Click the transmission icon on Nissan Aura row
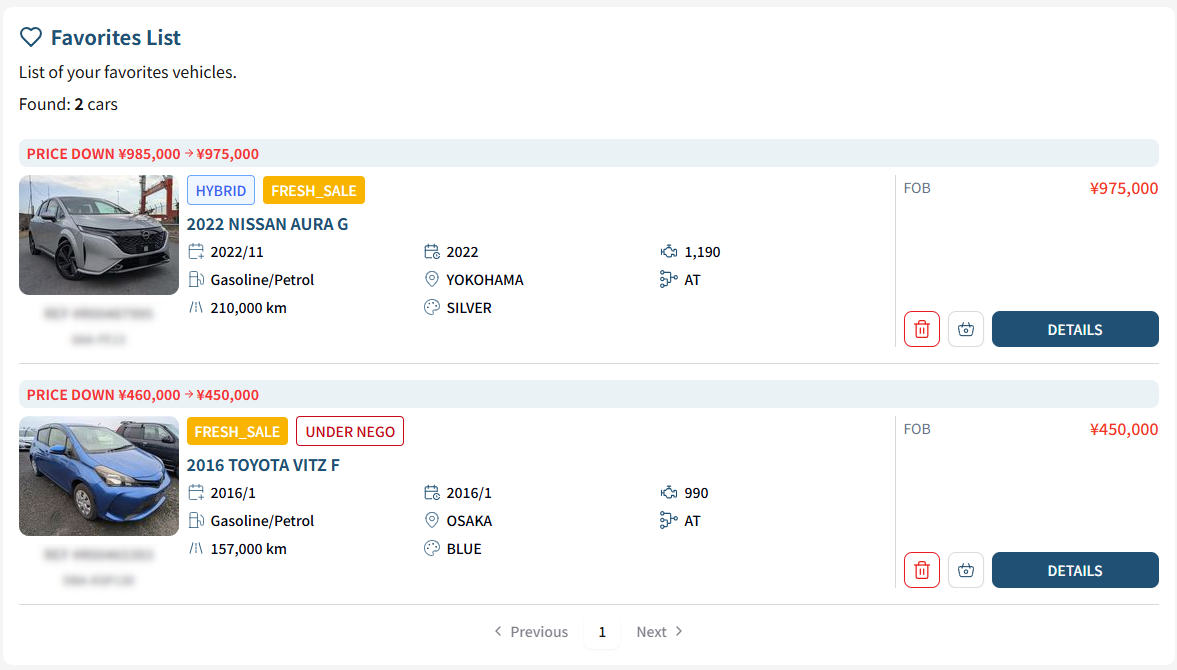Image resolution: width=1177 pixels, height=670 pixels. [x=668, y=279]
